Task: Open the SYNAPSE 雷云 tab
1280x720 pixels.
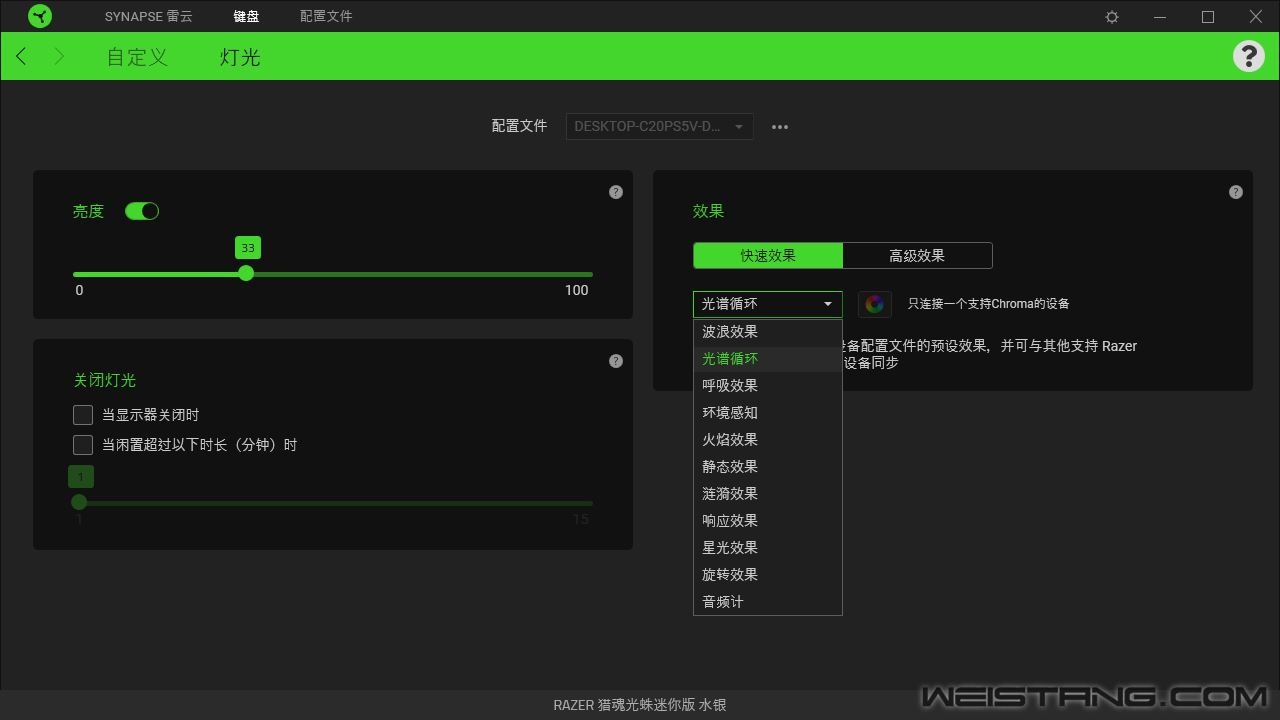Action: pos(149,17)
